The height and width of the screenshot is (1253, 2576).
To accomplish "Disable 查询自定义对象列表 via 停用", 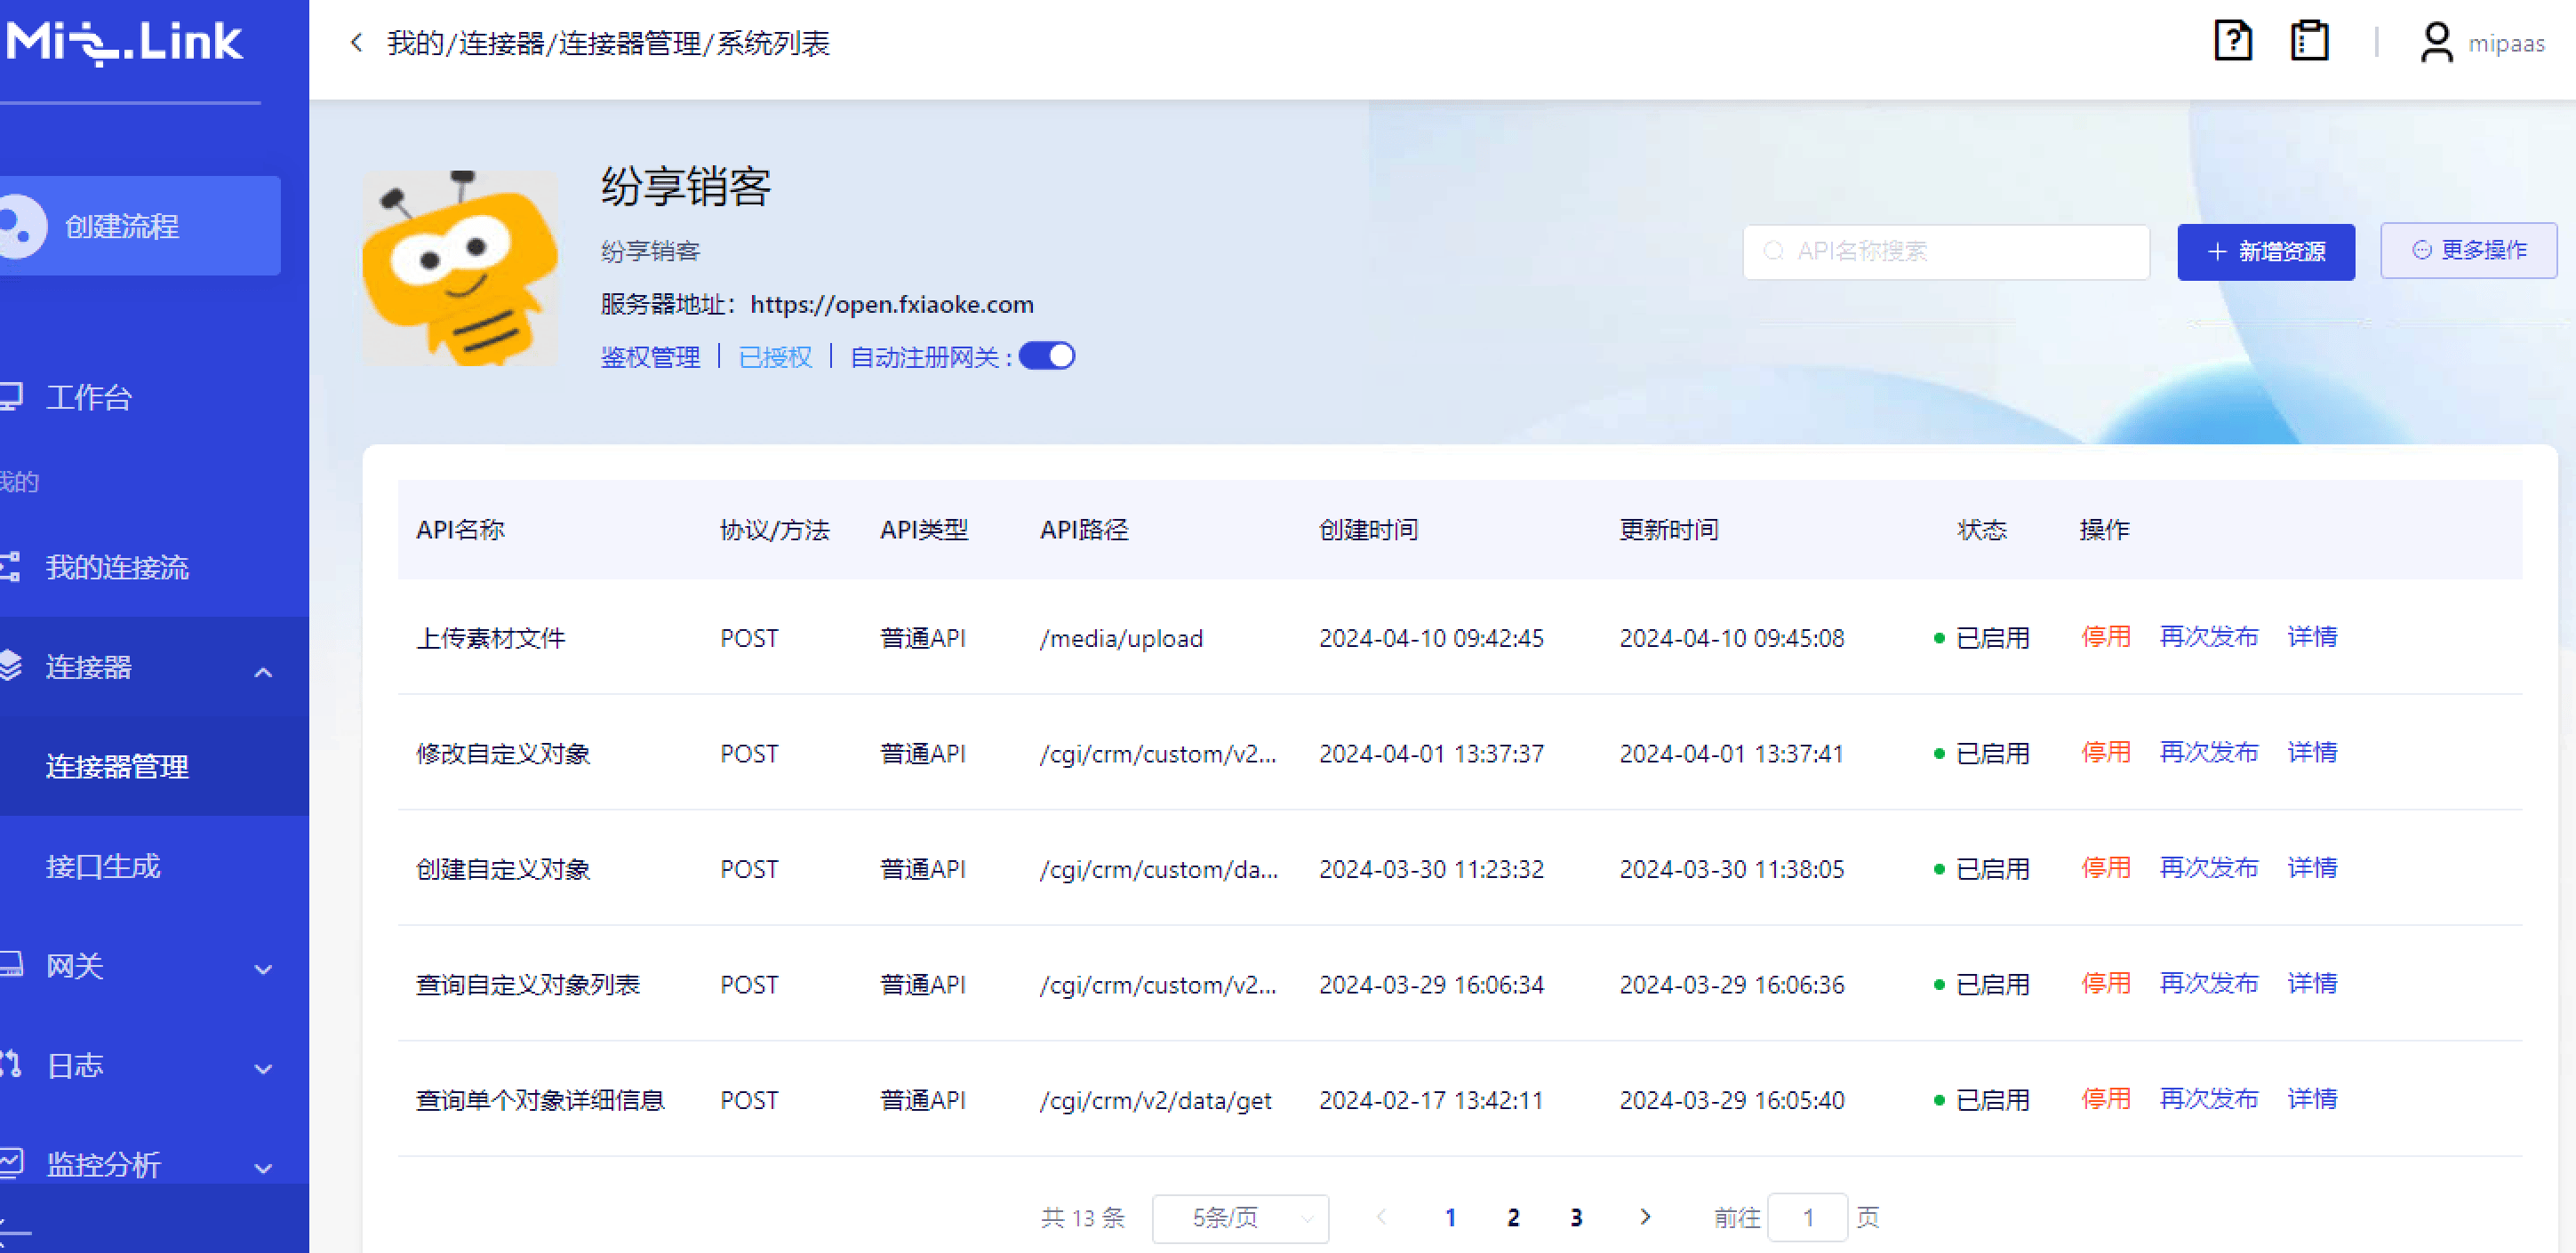I will pyautogui.click(x=2106, y=983).
